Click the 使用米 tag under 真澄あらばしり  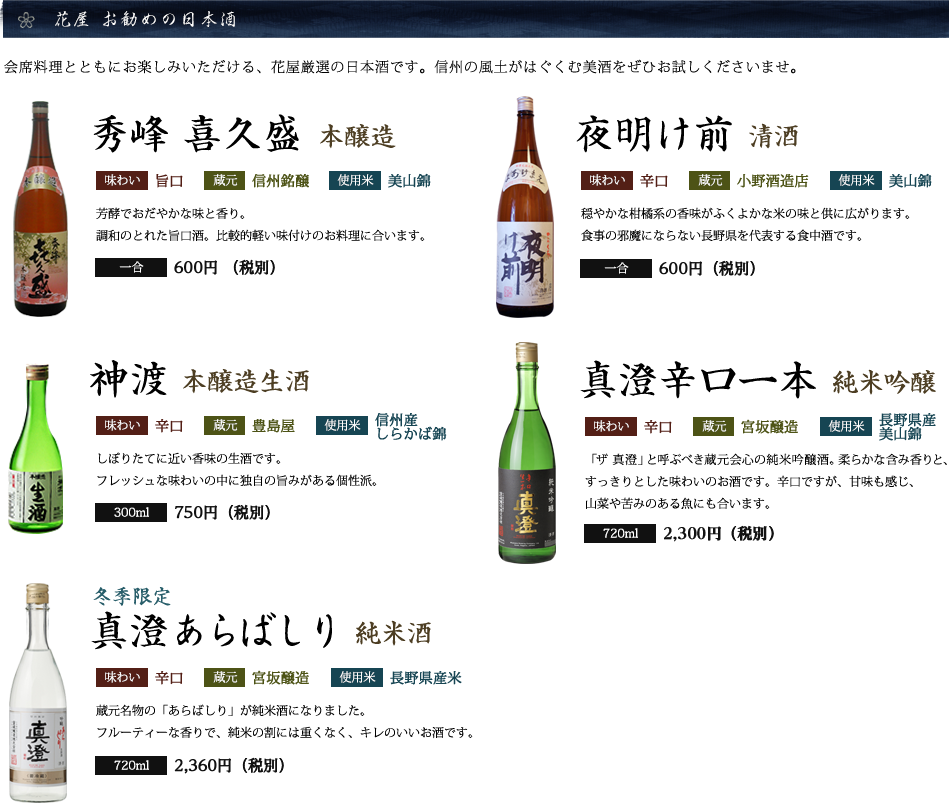(x=357, y=678)
